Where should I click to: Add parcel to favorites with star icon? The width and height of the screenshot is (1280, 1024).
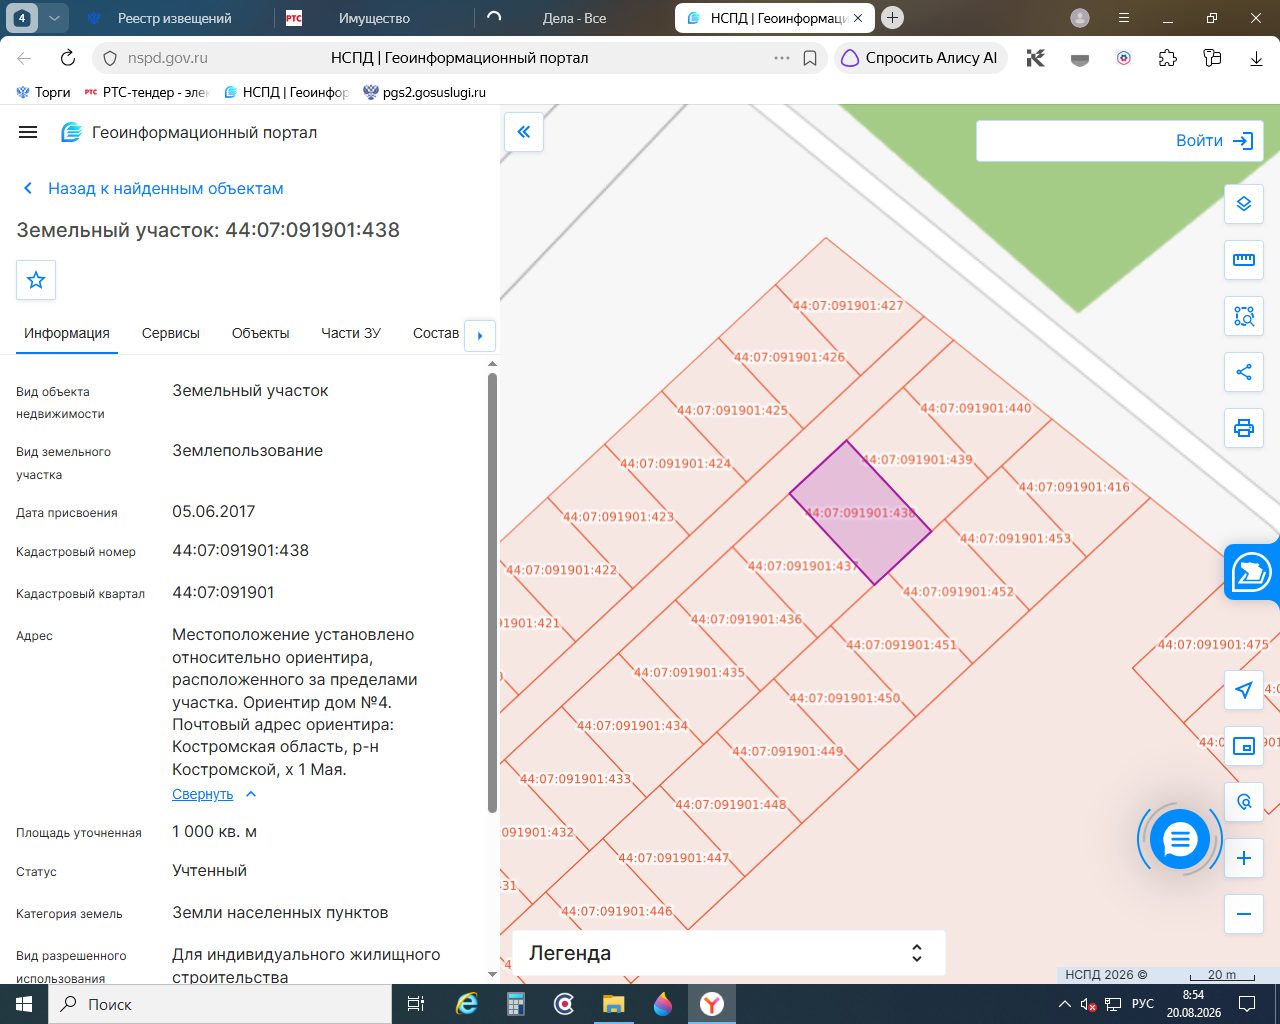36,280
